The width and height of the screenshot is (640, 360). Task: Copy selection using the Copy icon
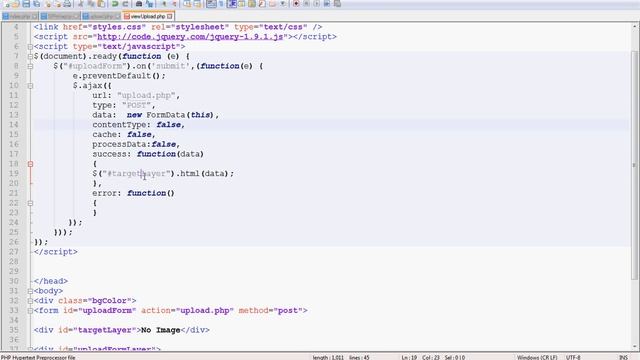pos(91,4)
